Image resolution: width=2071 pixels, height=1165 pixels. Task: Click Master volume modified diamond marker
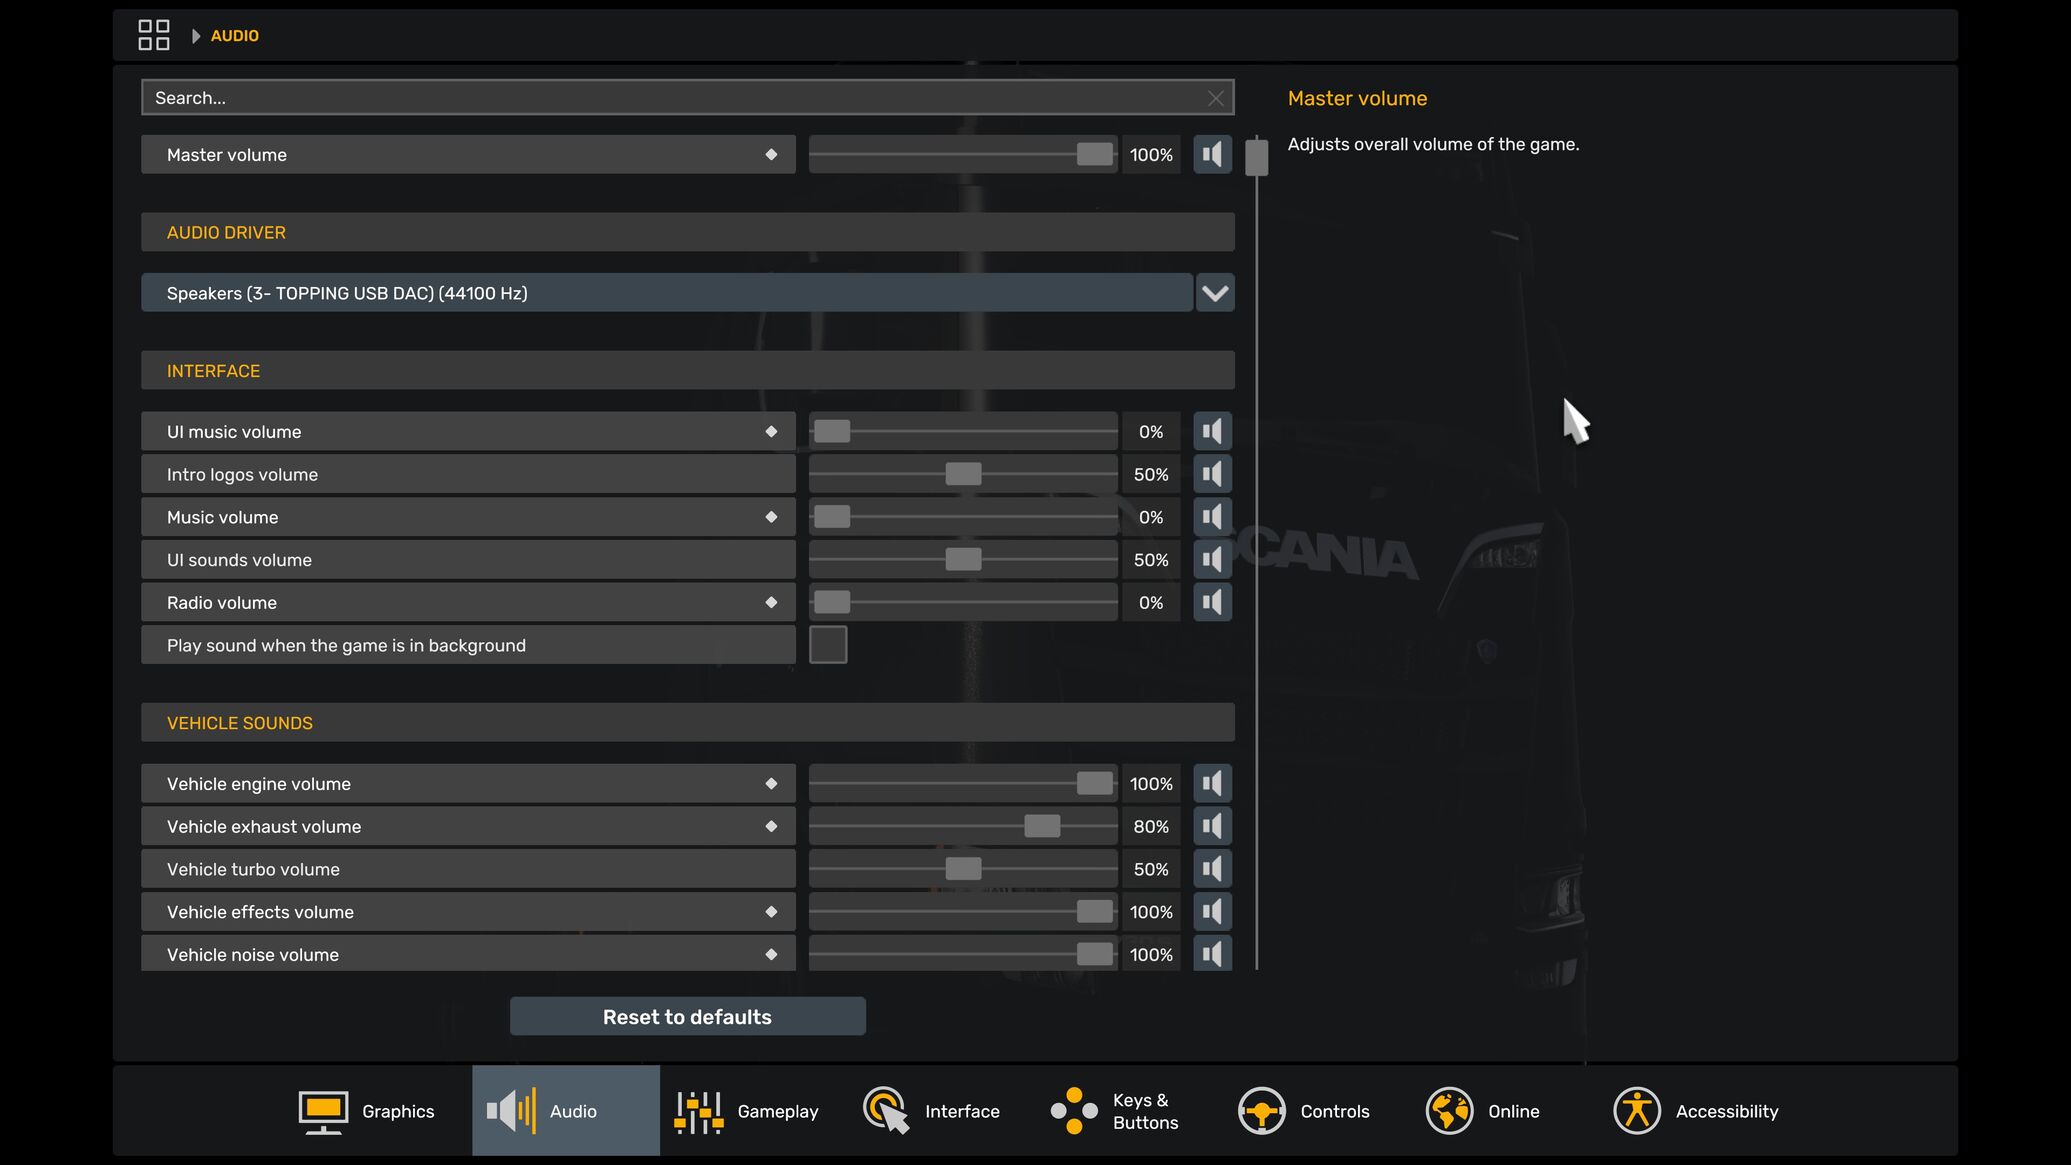pos(771,154)
